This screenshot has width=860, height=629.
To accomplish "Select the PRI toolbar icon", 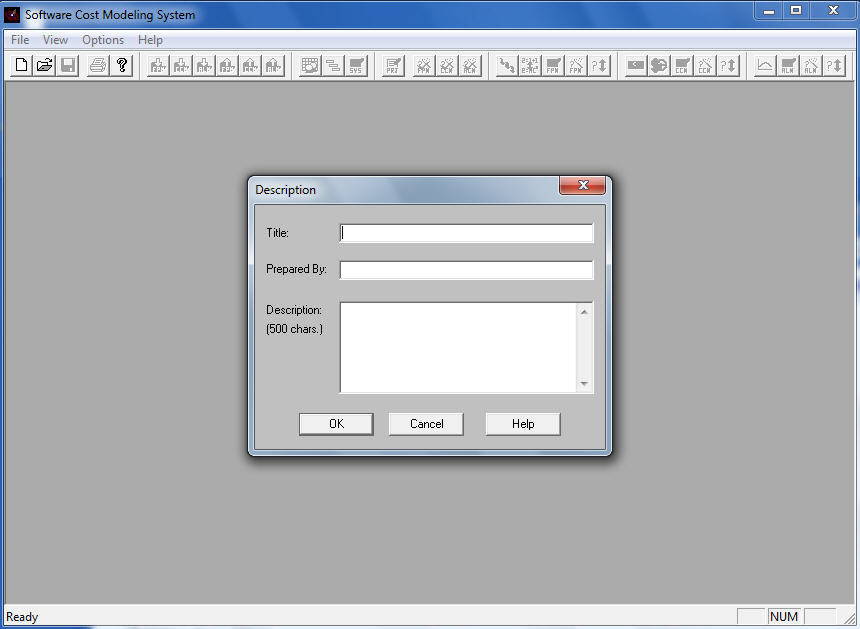I will coord(392,65).
